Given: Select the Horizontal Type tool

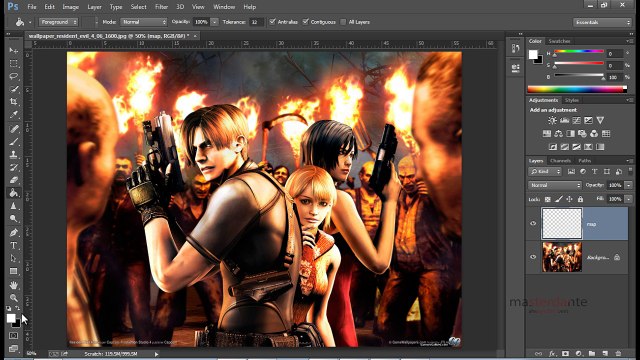Looking at the screenshot, I should click(13, 246).
